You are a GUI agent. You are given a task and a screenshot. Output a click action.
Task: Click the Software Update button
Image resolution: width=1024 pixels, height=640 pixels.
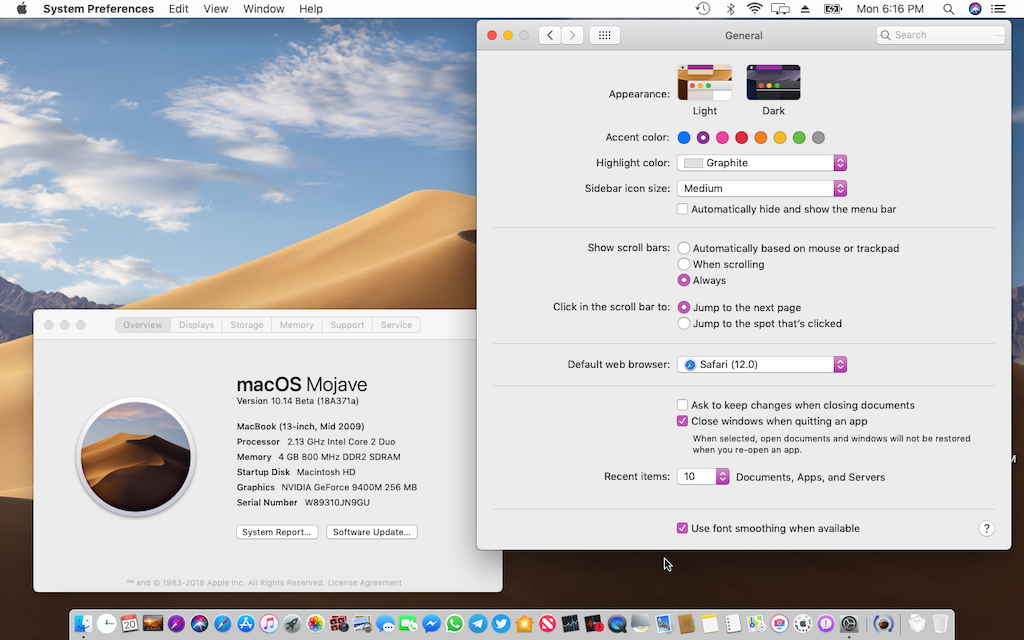[x=372, y=532]
